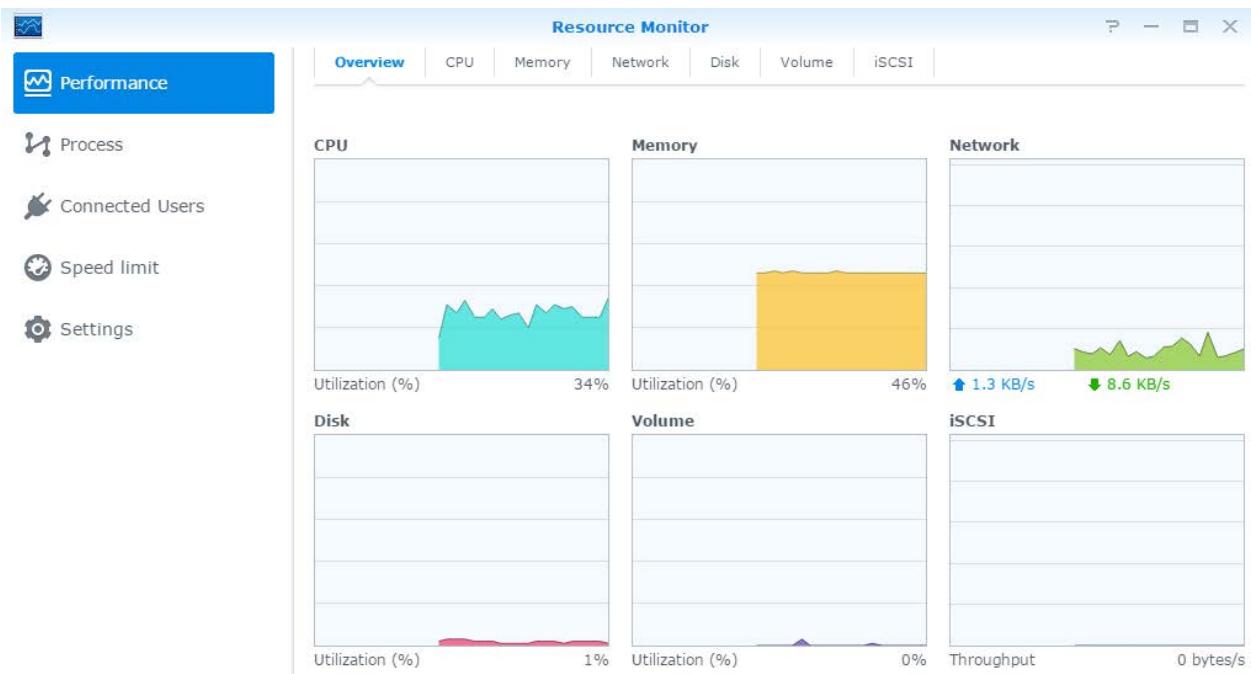The height and width of the screenshot is (674, 1251).
Task: Click the Network traffic graph
Action: (1097, 265)
